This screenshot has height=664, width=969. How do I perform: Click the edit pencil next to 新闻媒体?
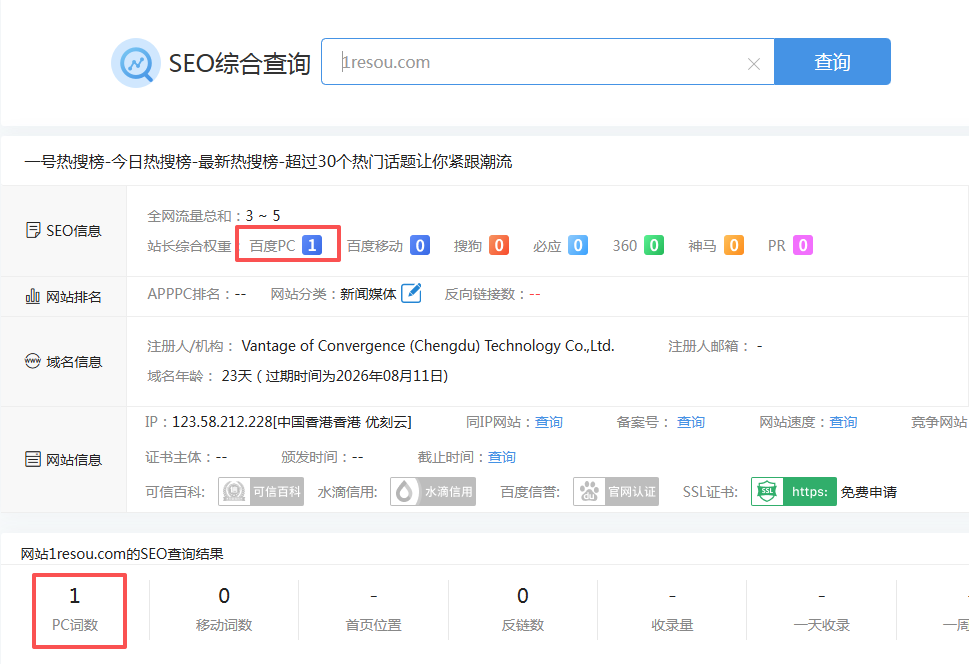[411, 295]
